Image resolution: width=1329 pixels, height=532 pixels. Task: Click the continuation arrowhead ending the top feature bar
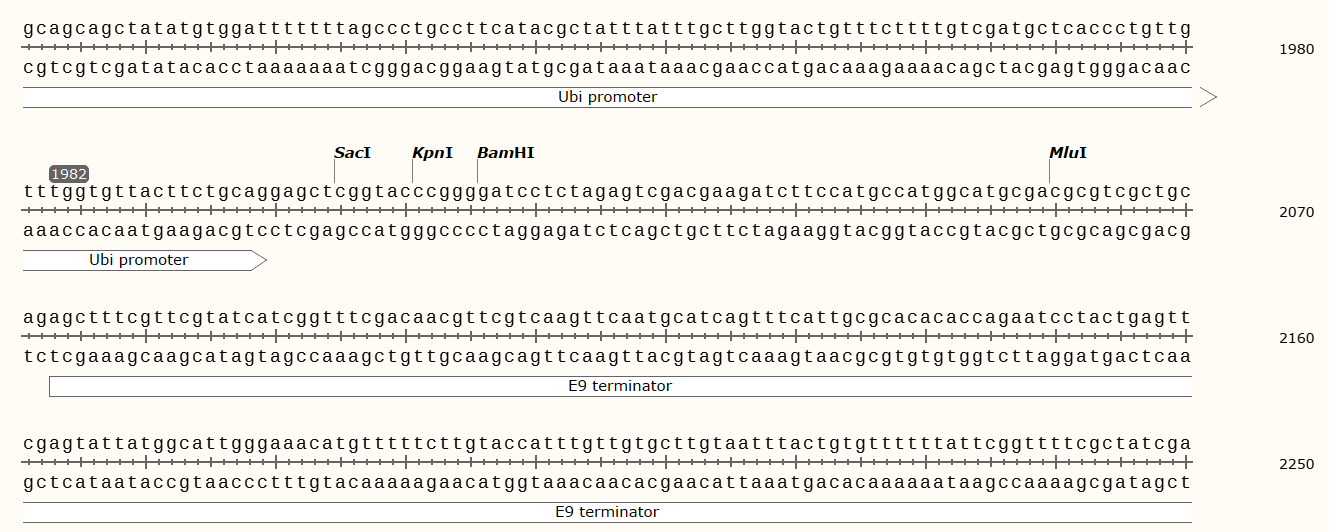point(1207,97)
